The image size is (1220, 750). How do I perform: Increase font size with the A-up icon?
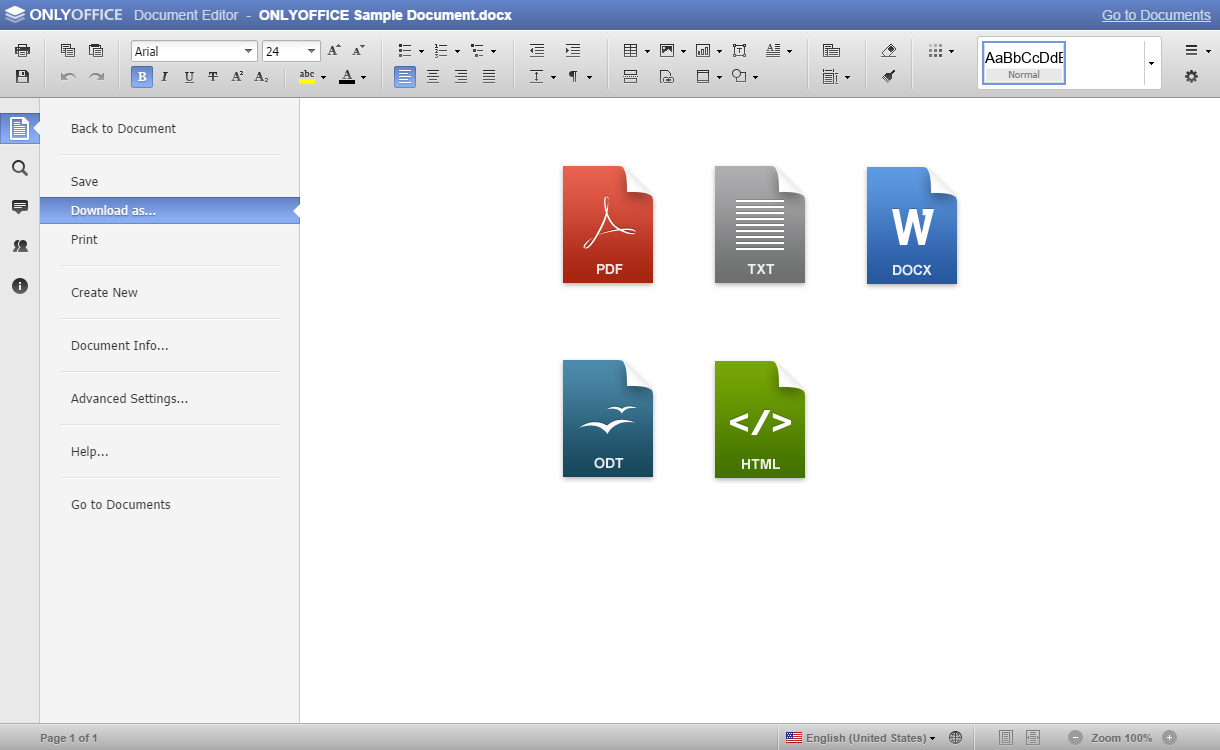334,50
